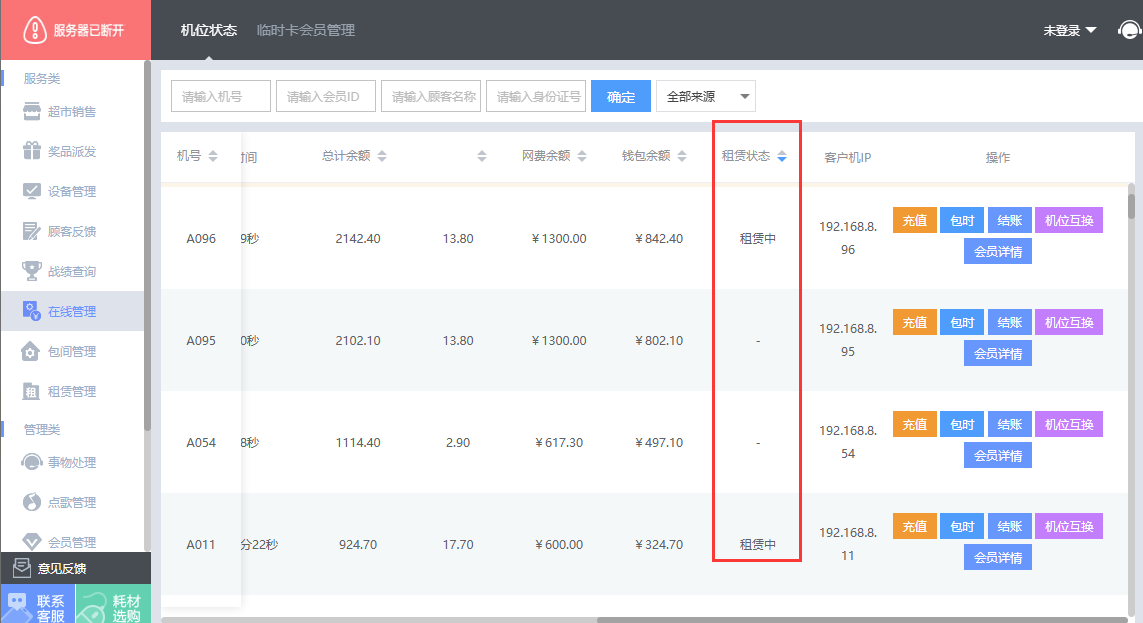Viewport: 1143px width, 623px height.
Task: Open 奖品派发 gift icon in sidebar
Action: point(31,151)
